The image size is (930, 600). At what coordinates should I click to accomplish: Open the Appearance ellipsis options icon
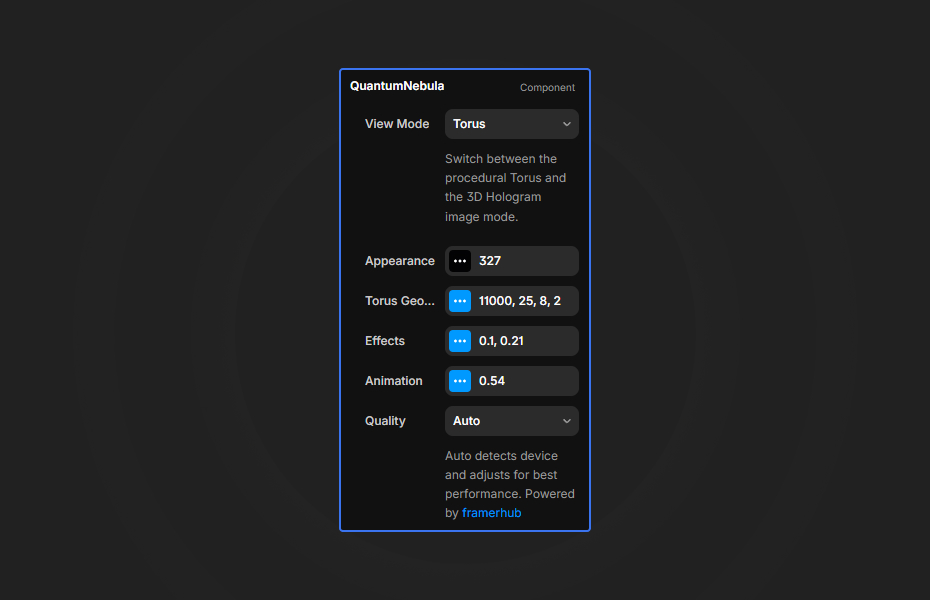click(x=459, y=261)
